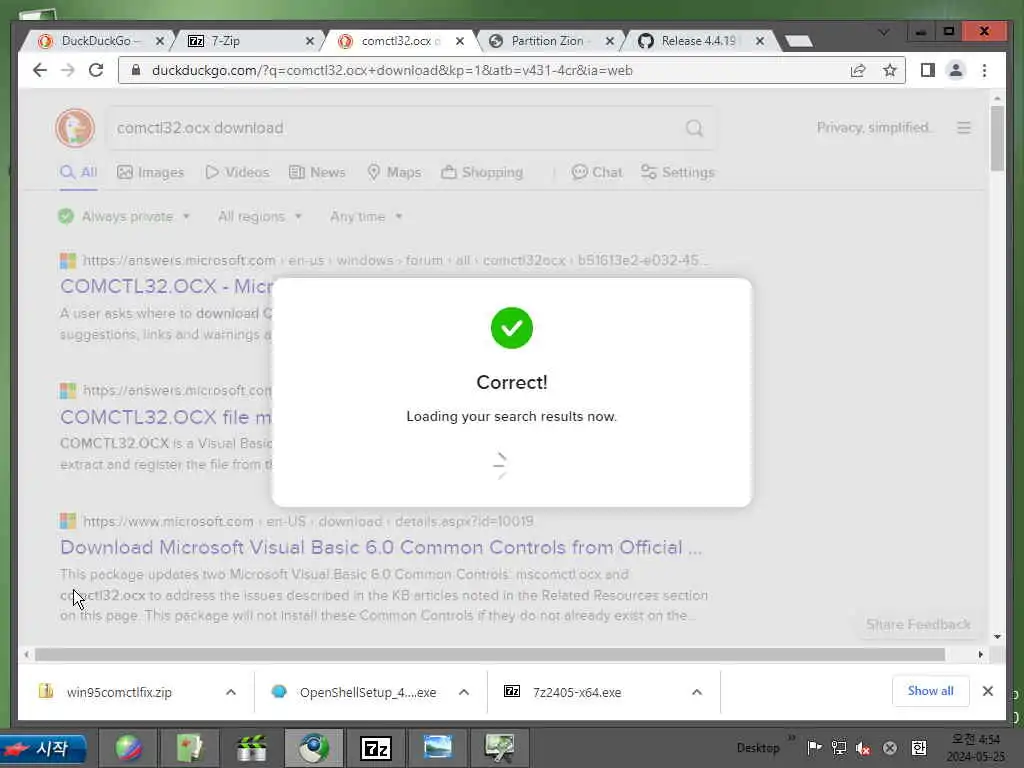Click the muted volume tray icon
This screenshot has height=768, width=1024.
coord(863,748)
